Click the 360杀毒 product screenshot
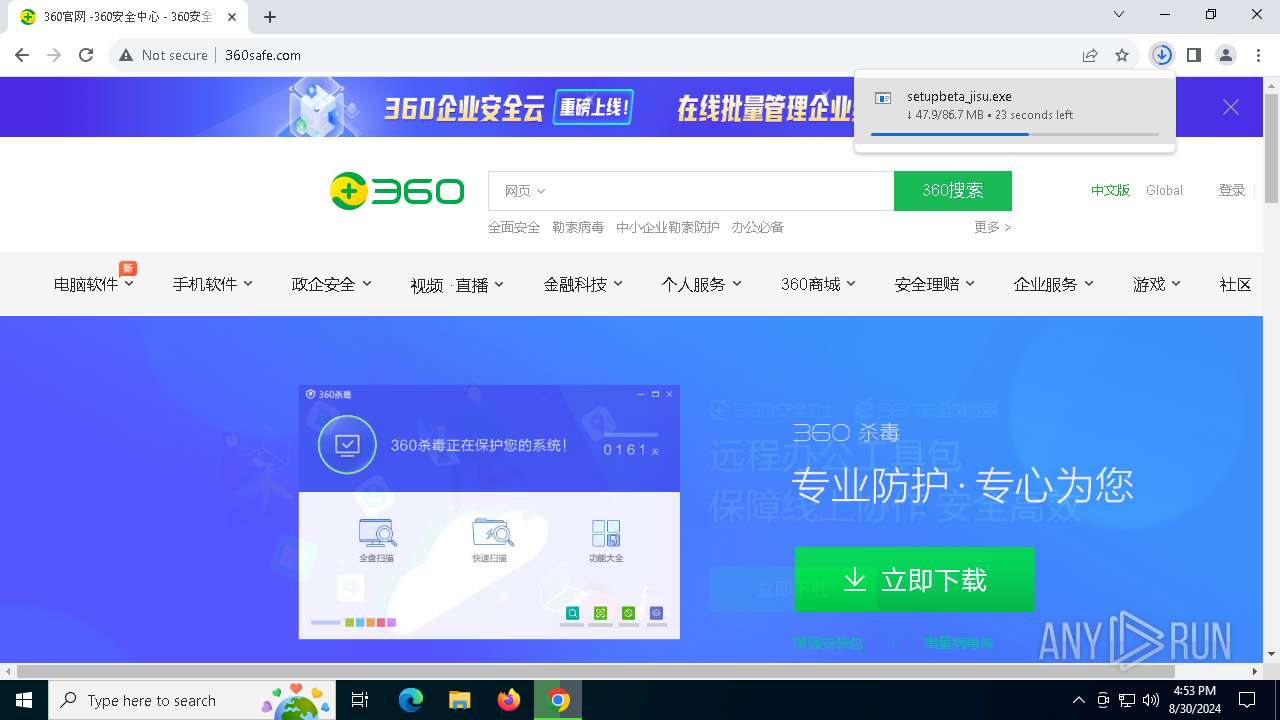Viewport: 1280px width, 720px height. (x=489, y=512)
